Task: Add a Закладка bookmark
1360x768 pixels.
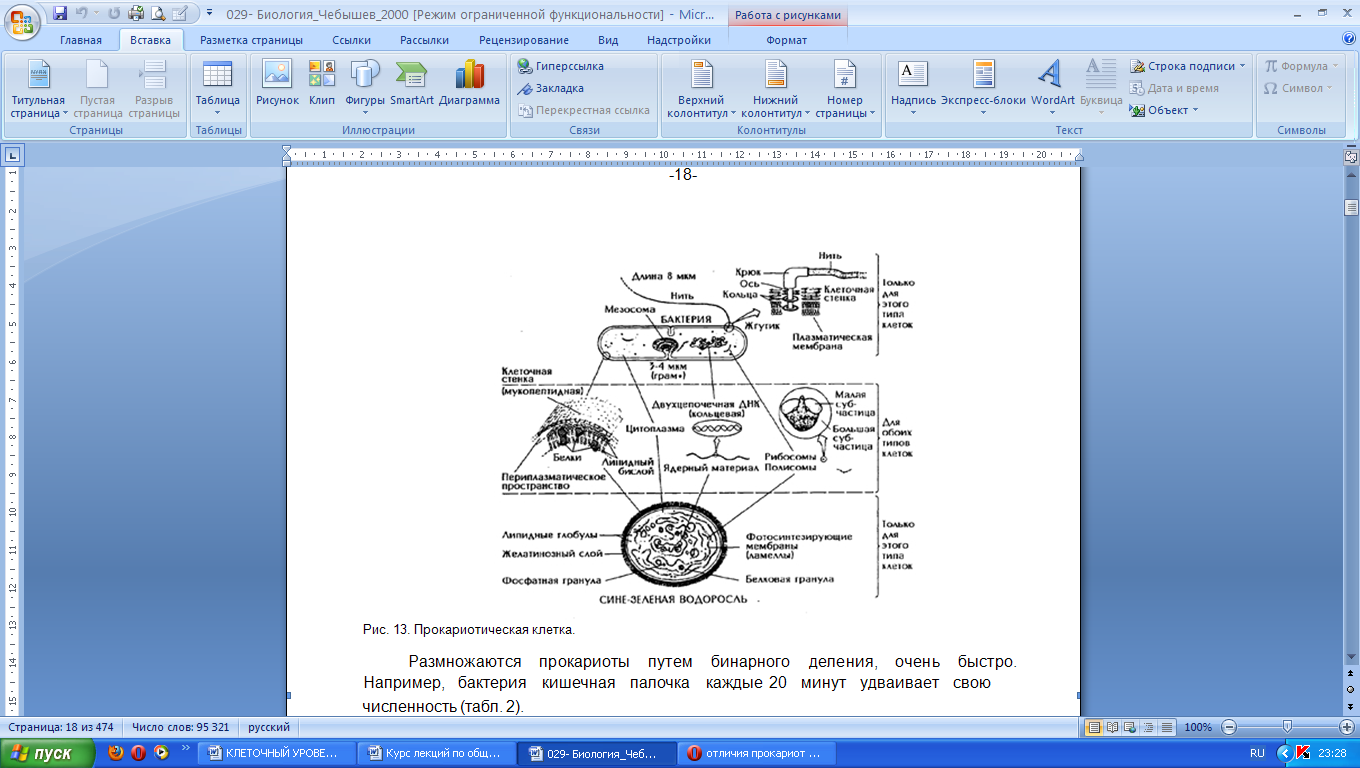Action: (x=551, y=88)
